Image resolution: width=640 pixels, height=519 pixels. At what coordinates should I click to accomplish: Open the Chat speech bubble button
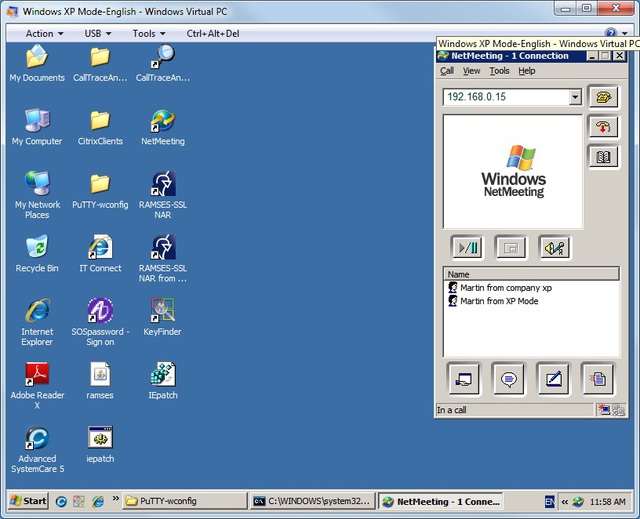509,379
